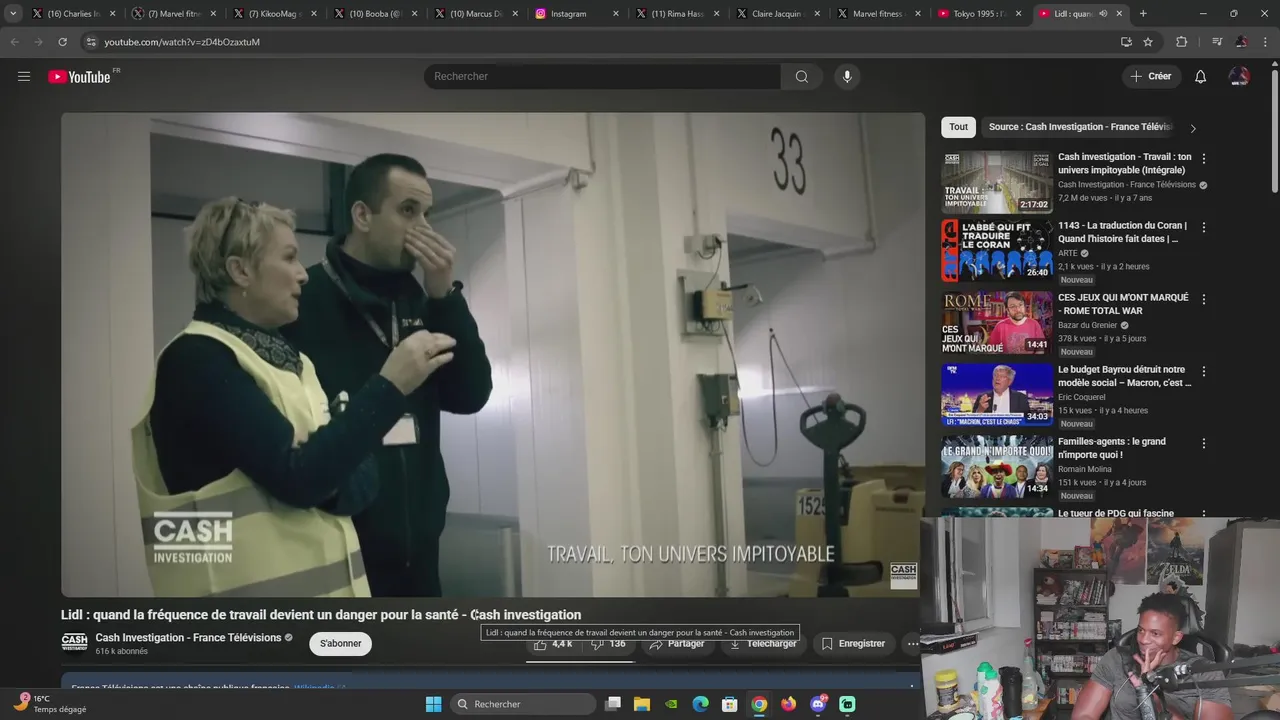Viewport: 1280px width, 720px height.
Task: Select Source Cash Investigation filter chip
Action: pos(1080,127)
